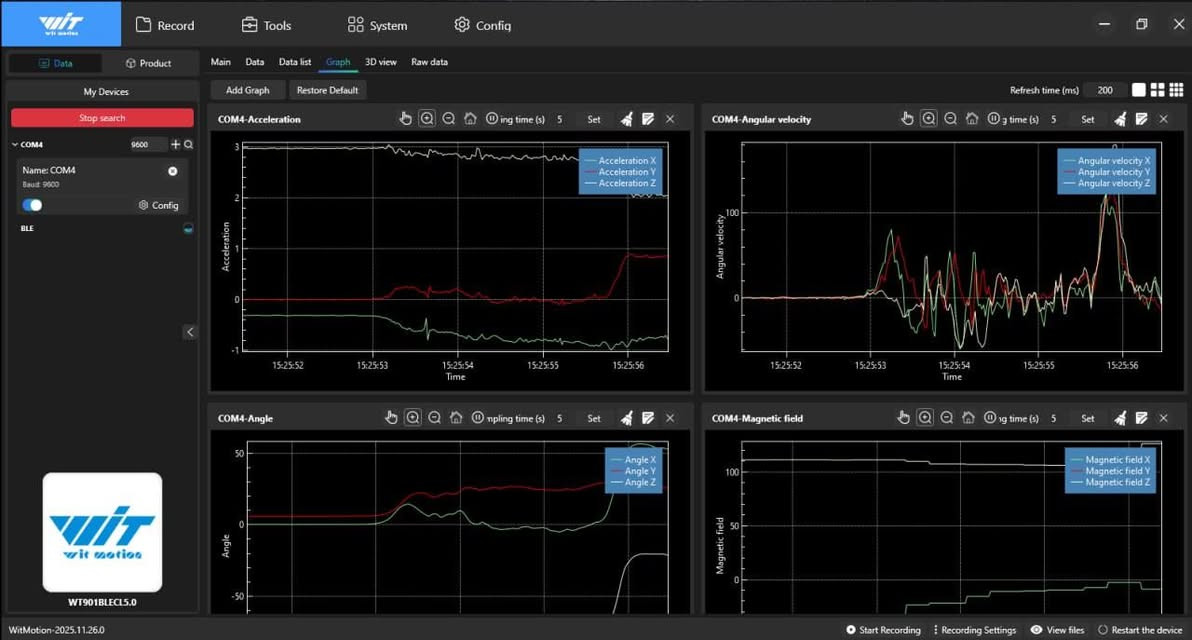Collapse the left device sidebar panel
The image size is (1192, 640).
[190, 332]
